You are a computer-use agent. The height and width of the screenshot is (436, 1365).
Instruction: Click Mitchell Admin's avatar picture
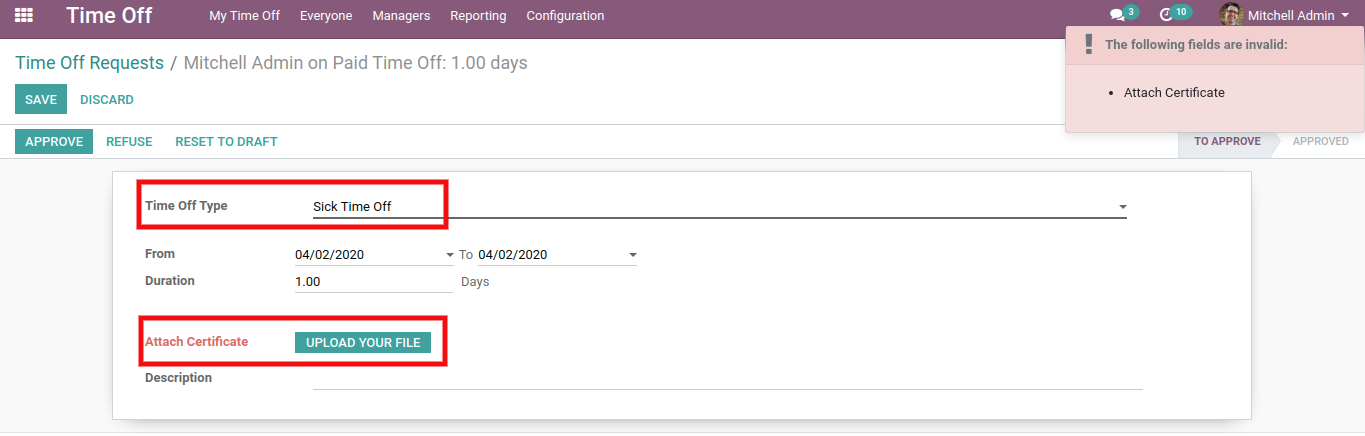coord(1231,16)
